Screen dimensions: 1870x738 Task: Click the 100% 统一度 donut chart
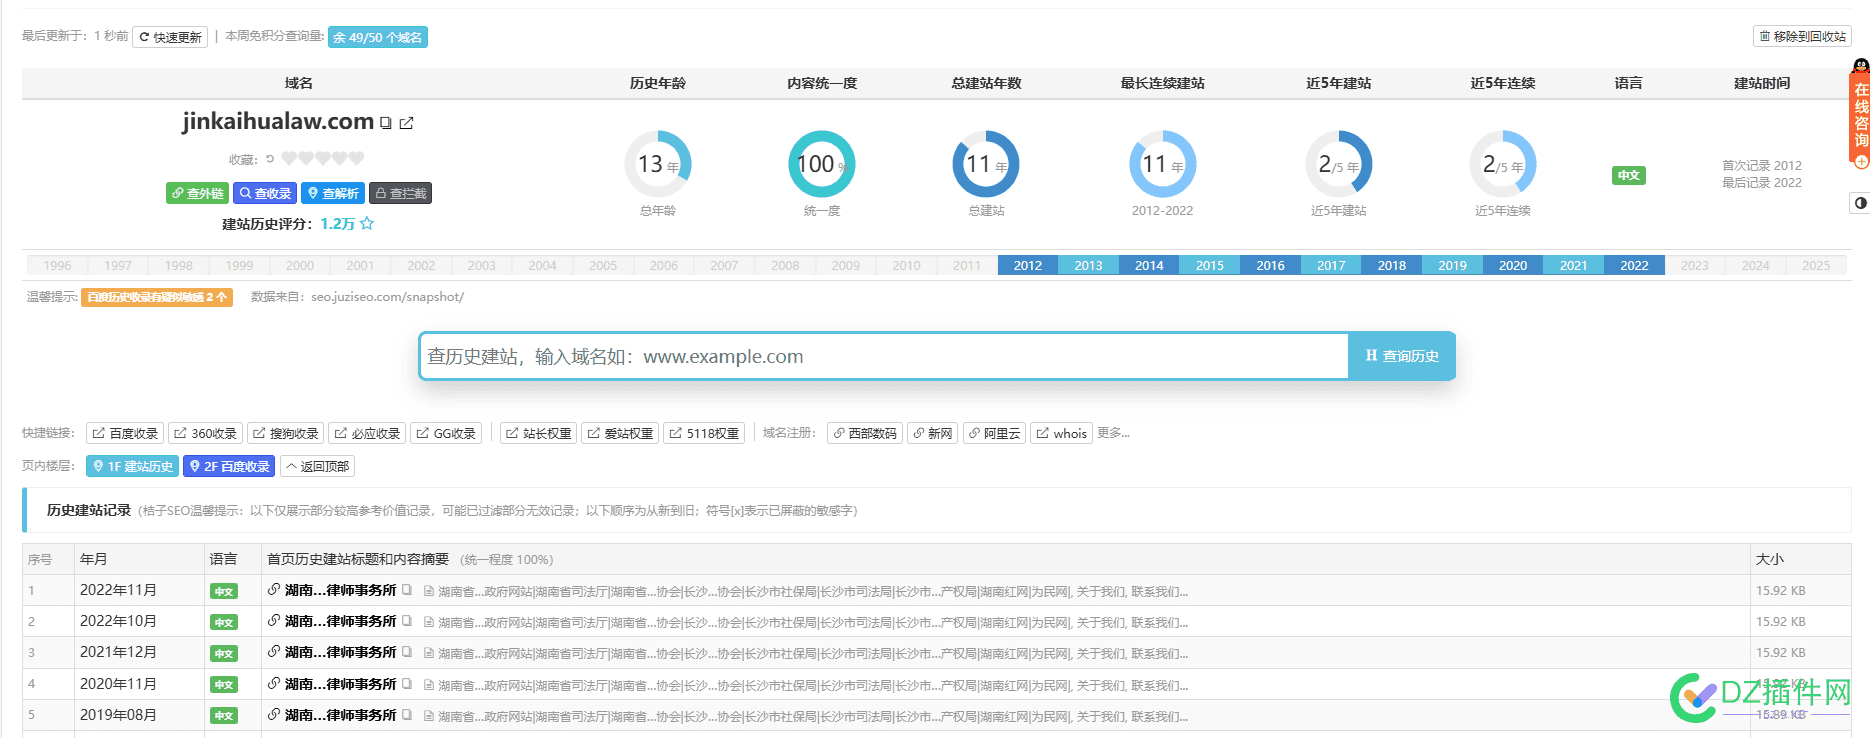point(822,164)
